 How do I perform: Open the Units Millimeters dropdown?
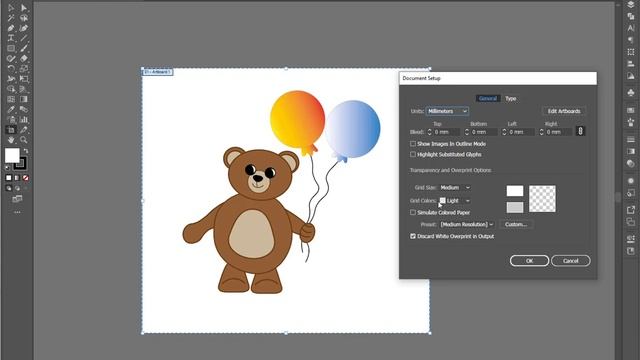point(447,111)
